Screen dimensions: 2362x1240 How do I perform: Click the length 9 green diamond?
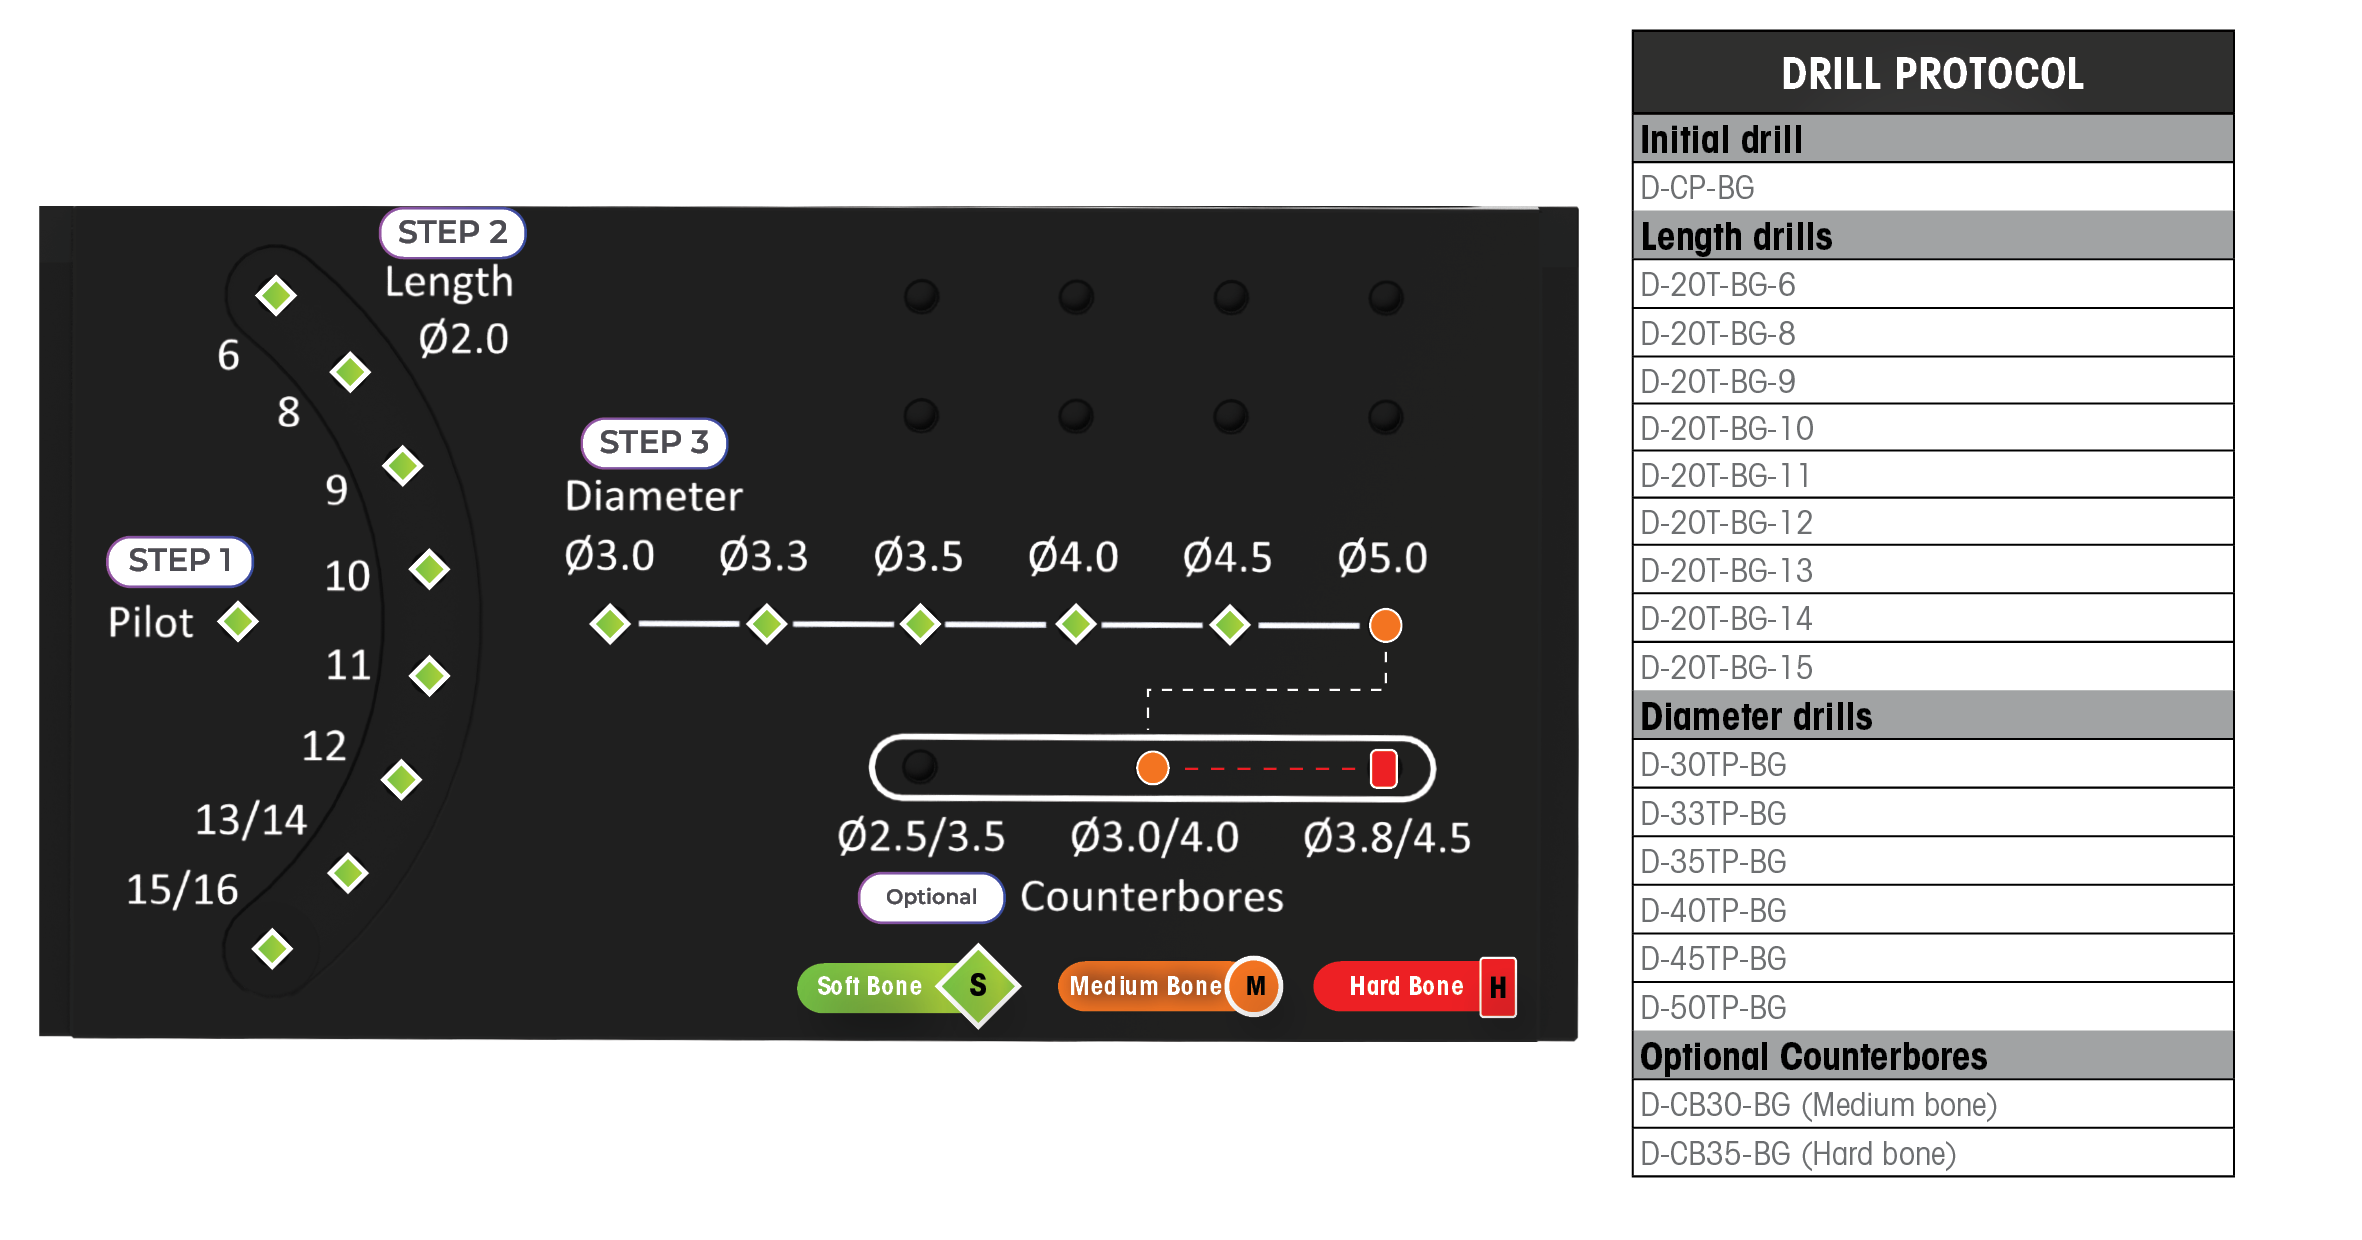click(x=403, y=465)
